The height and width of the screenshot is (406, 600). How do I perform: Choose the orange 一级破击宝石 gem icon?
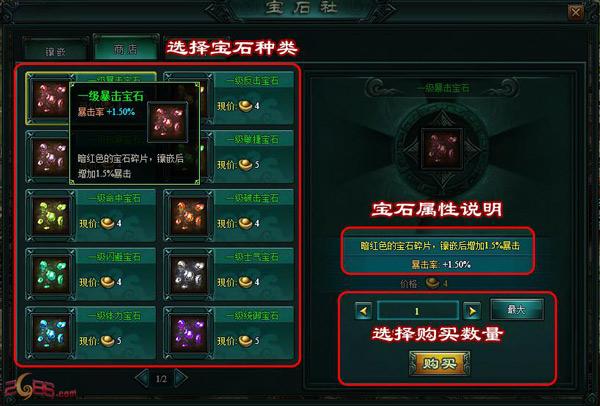tap(188, 216)
